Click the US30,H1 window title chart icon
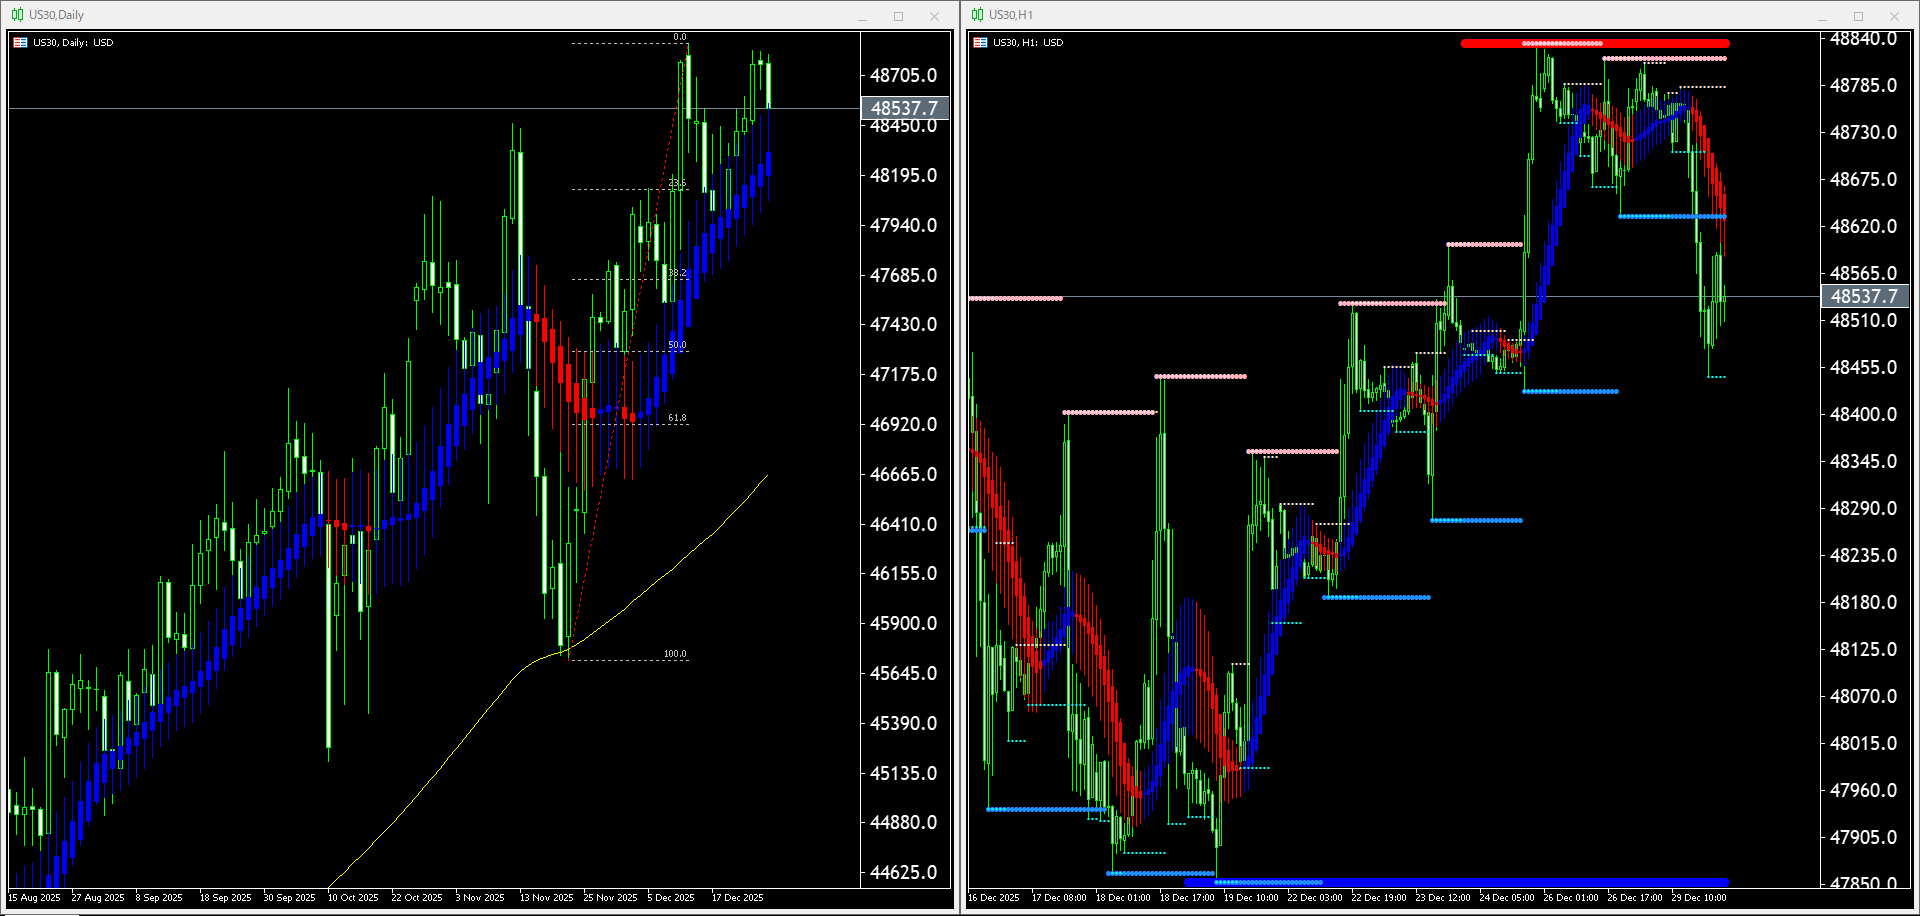 pos(977,15)
